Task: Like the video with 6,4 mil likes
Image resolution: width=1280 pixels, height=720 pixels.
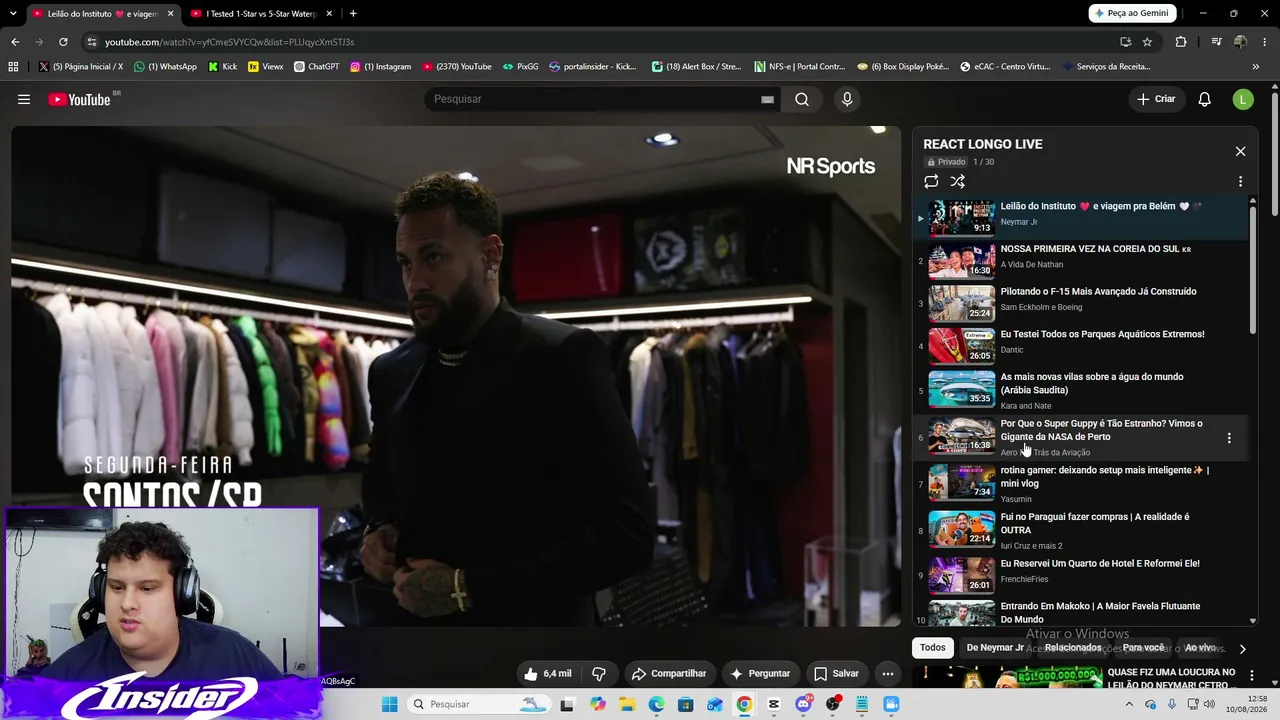Action: (x=548, y=673)
